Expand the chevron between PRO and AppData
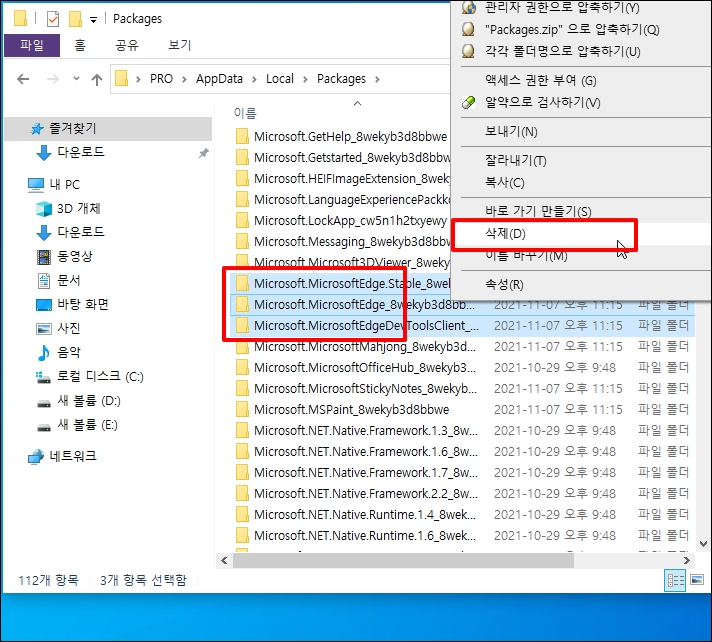This screenshot has height=642, width=712. point(184,79)
